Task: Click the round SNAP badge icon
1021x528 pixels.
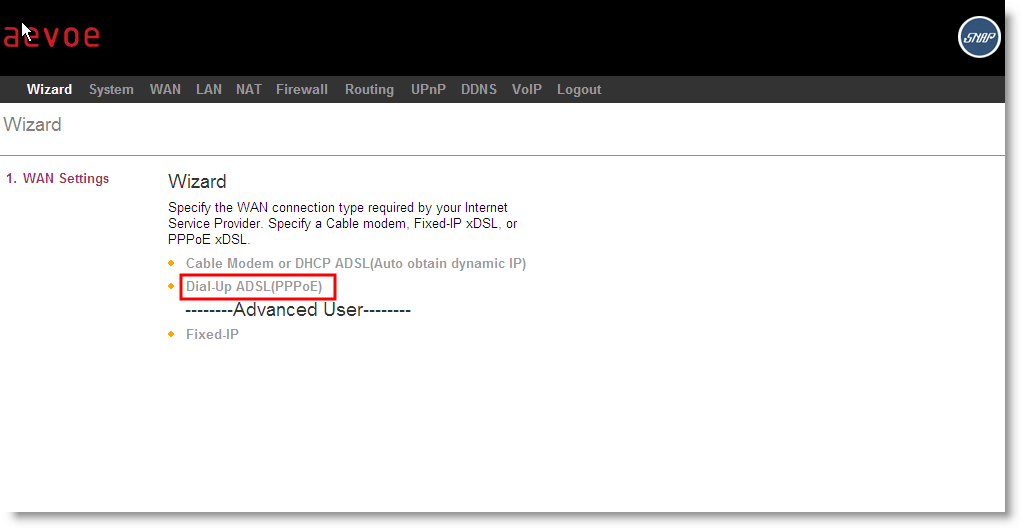Action: [x=979, y=37]
